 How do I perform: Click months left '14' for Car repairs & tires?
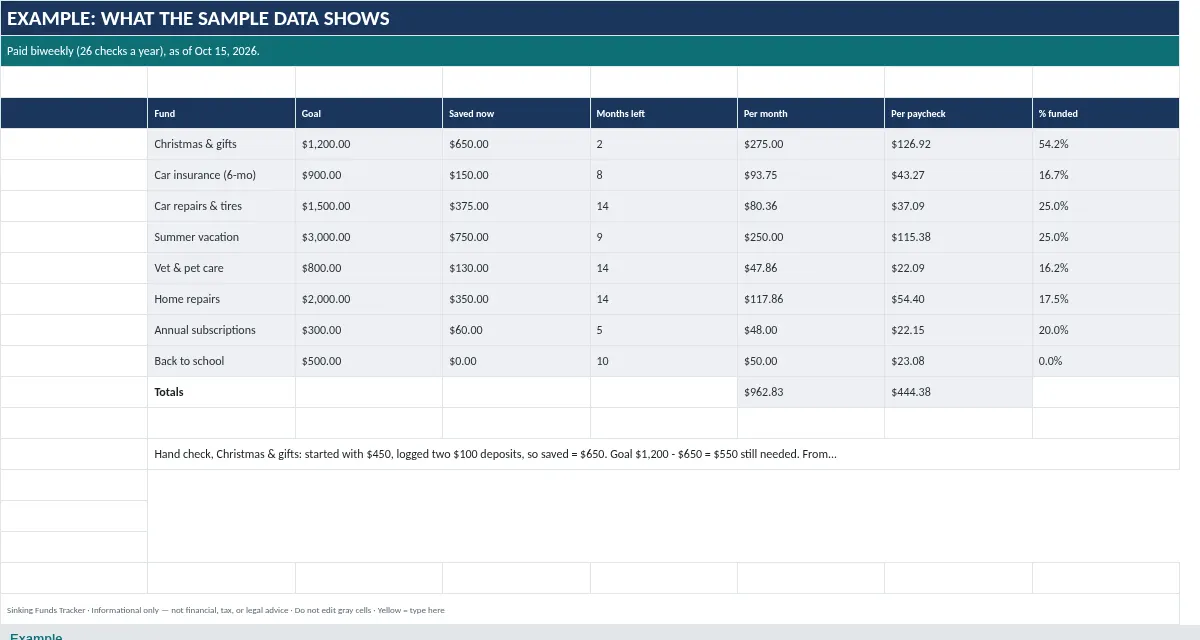tap(664, 206)
